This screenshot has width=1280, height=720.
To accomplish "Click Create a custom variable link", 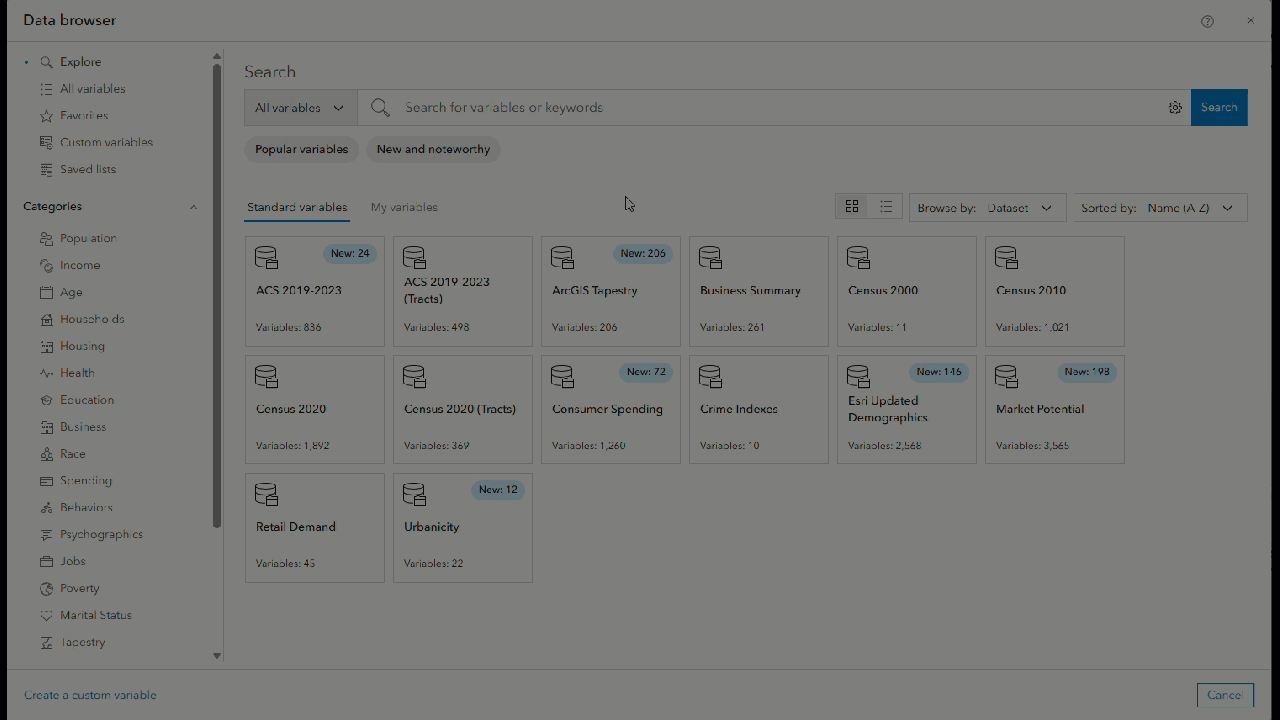I will pyautogui.click(x=90, y=695).
